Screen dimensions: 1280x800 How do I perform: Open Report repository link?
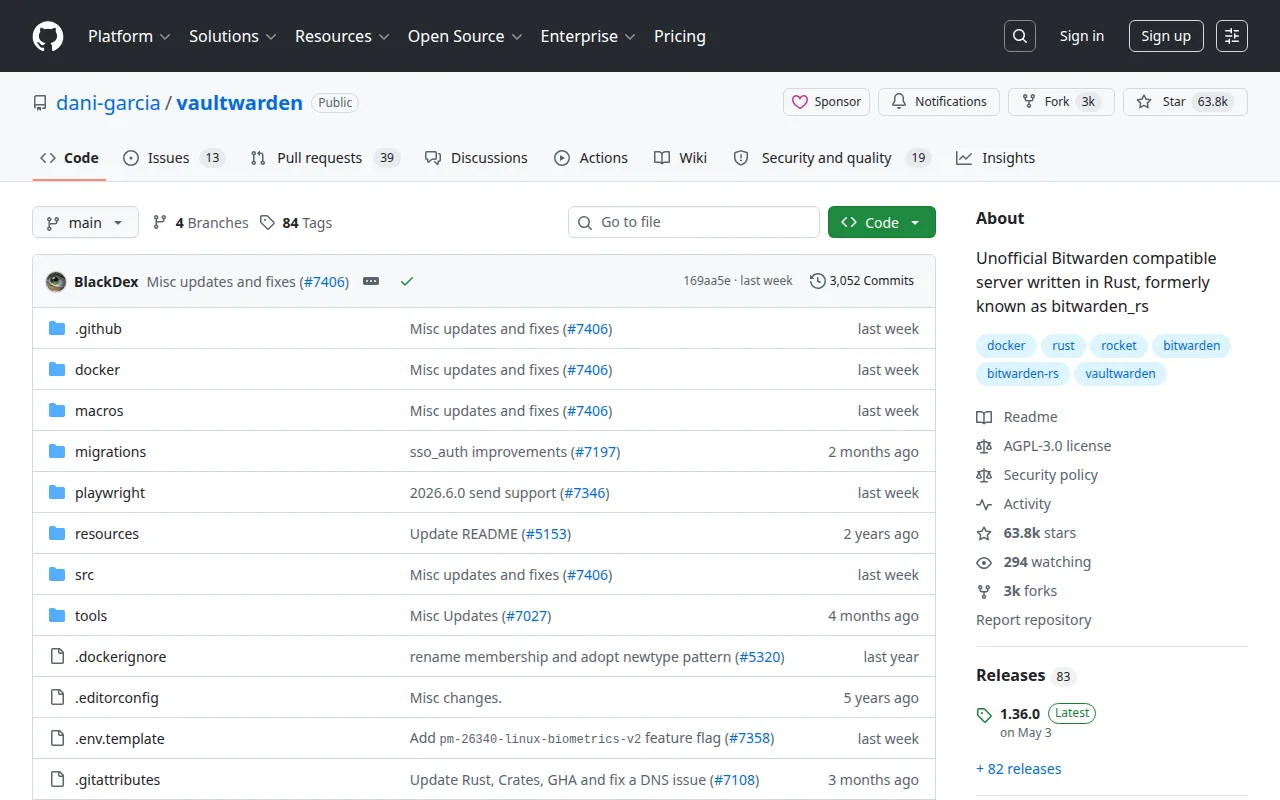[x=1034, y=620]
